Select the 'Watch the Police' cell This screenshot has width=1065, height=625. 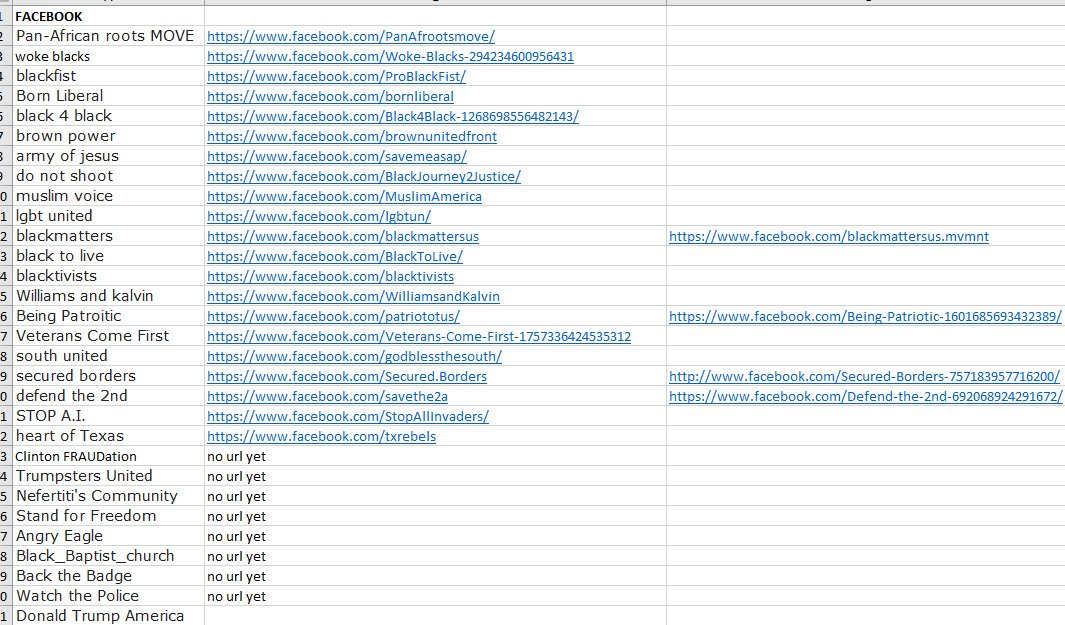coord(108,596)
